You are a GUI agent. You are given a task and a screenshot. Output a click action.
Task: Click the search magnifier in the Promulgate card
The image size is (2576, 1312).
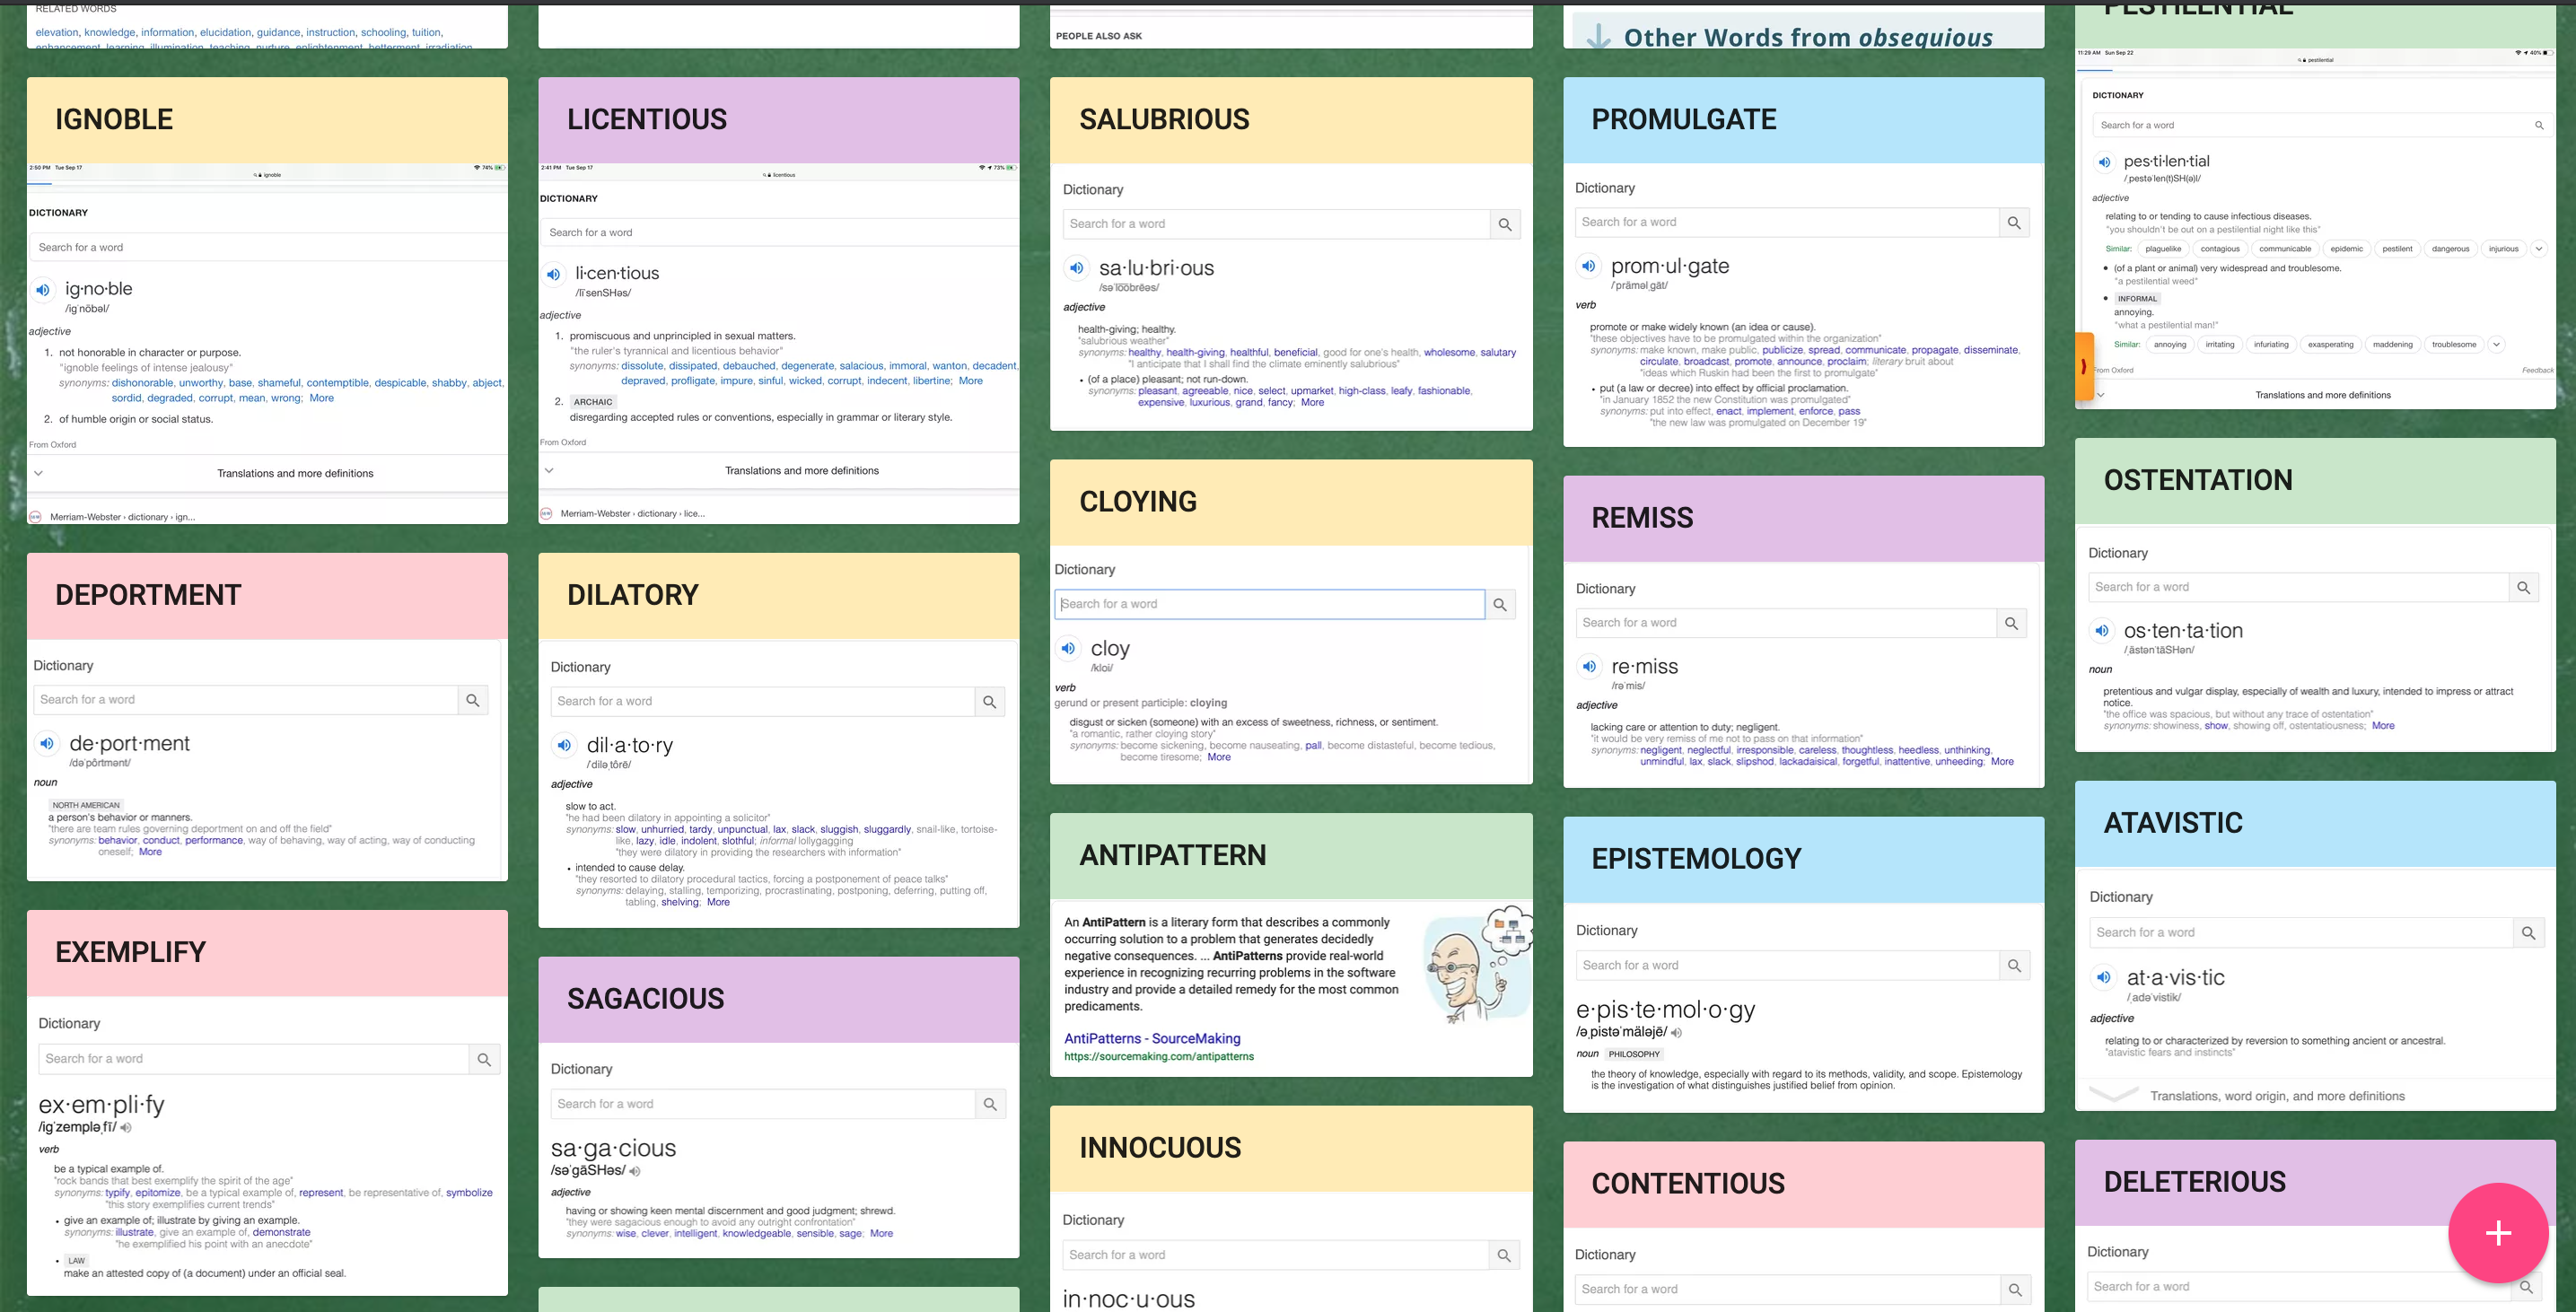(2014, 223)
